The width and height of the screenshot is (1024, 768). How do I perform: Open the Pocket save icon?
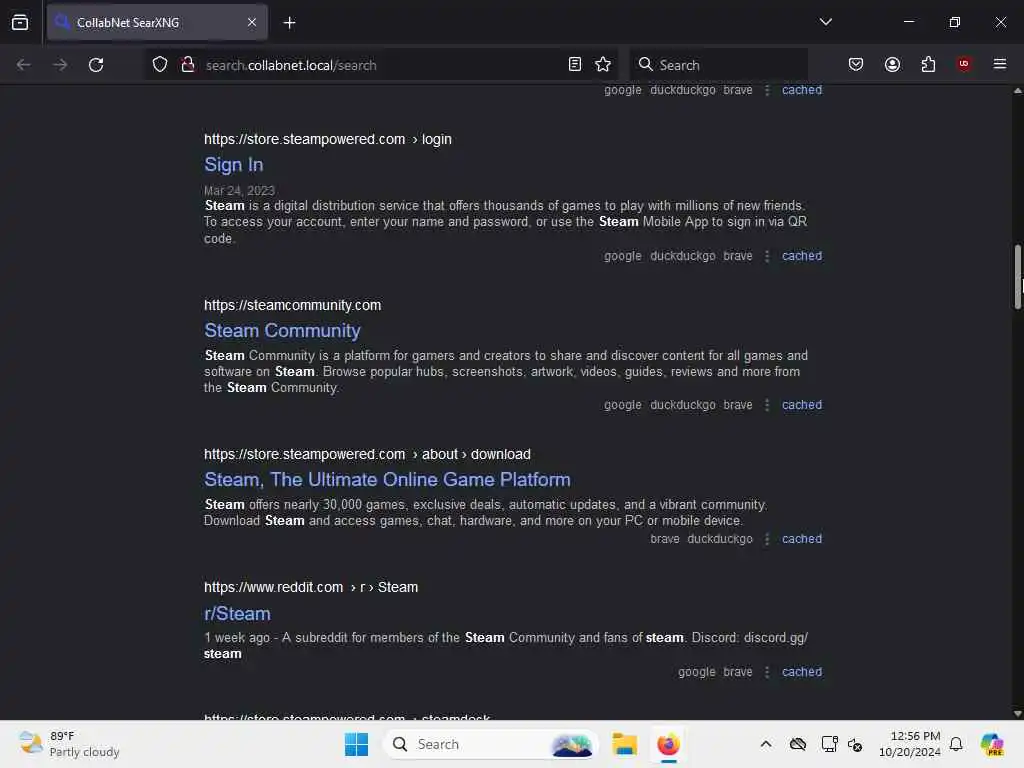(x=856, y=65)
